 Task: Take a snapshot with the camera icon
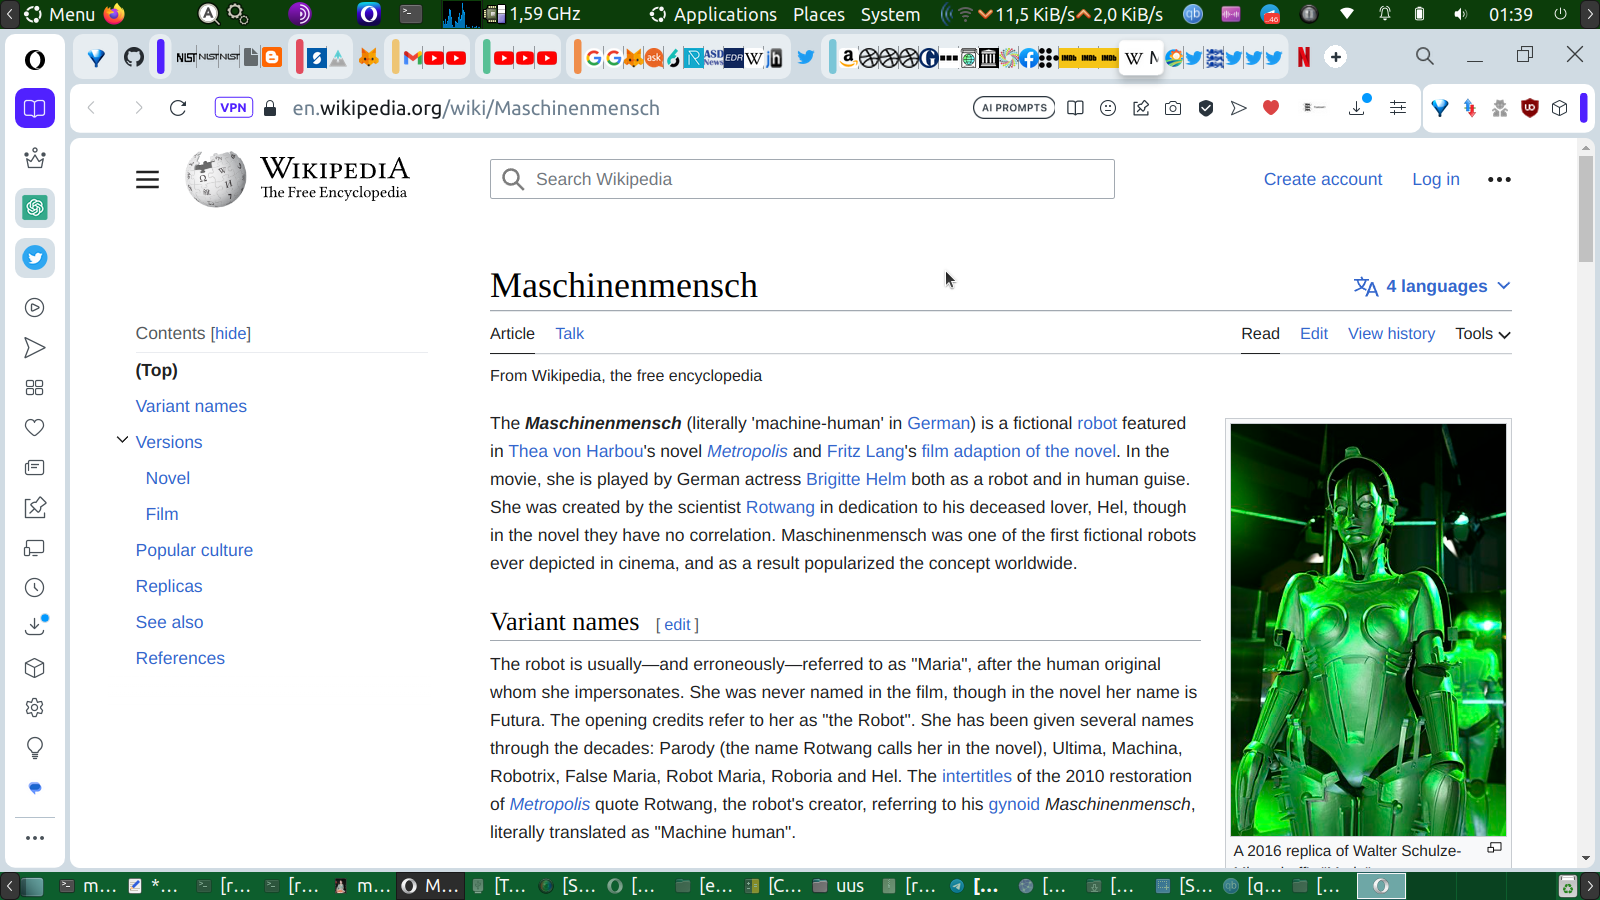(1173, 108)
